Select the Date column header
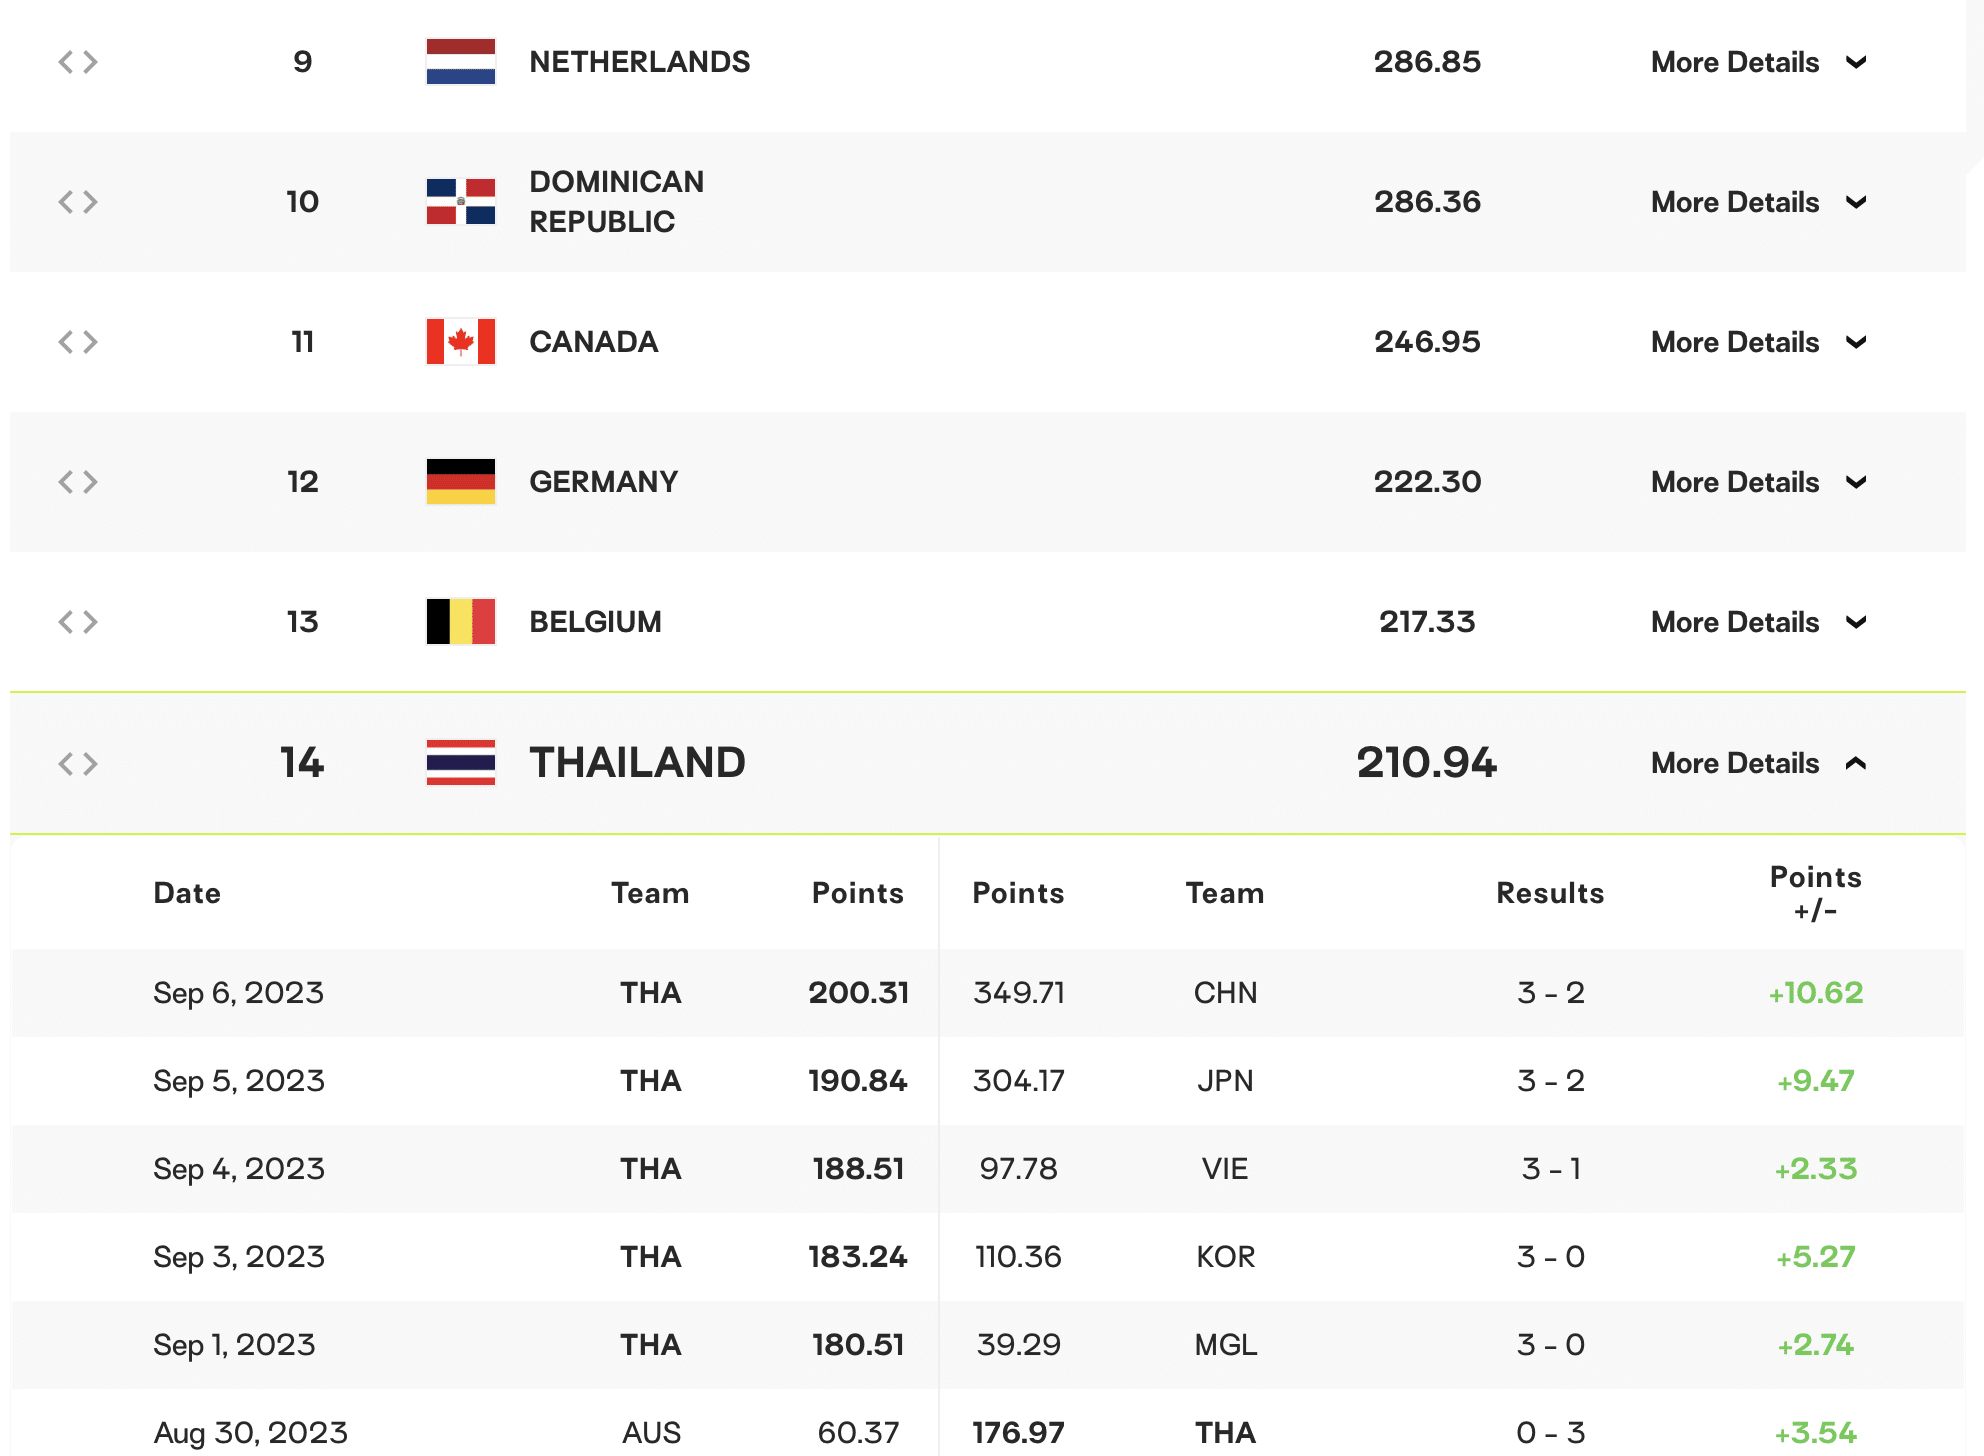Image resolution: width=1984 pixels, height=1456 pixels. click(x=187, y=893)
